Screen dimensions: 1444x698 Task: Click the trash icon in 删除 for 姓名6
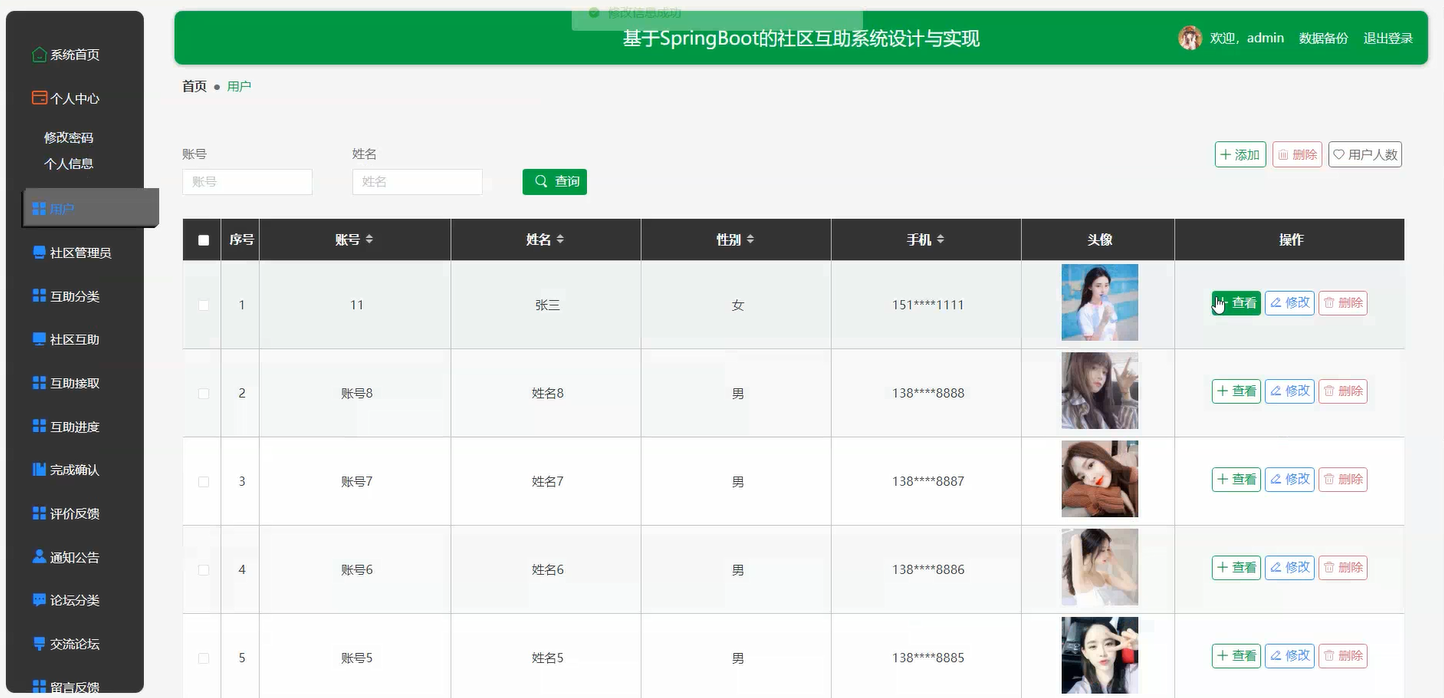1329,568
